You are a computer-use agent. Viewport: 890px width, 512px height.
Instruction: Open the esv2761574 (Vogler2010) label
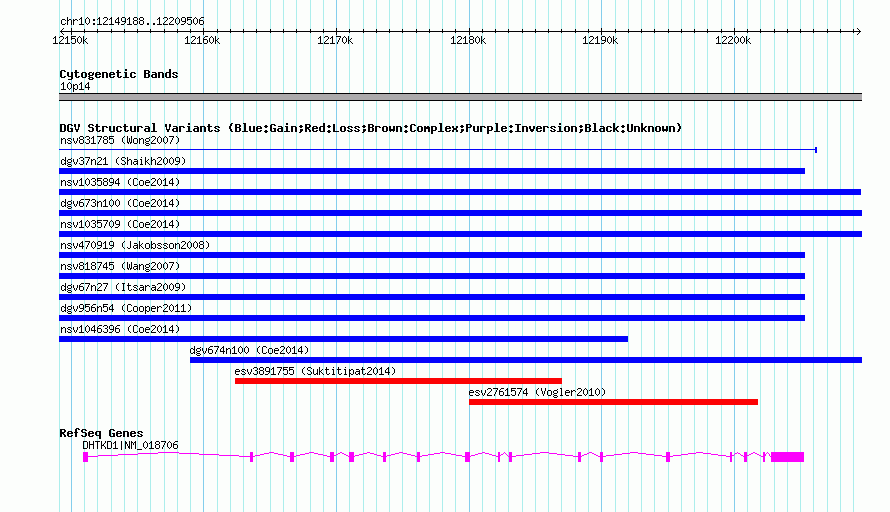click(537, 392)
